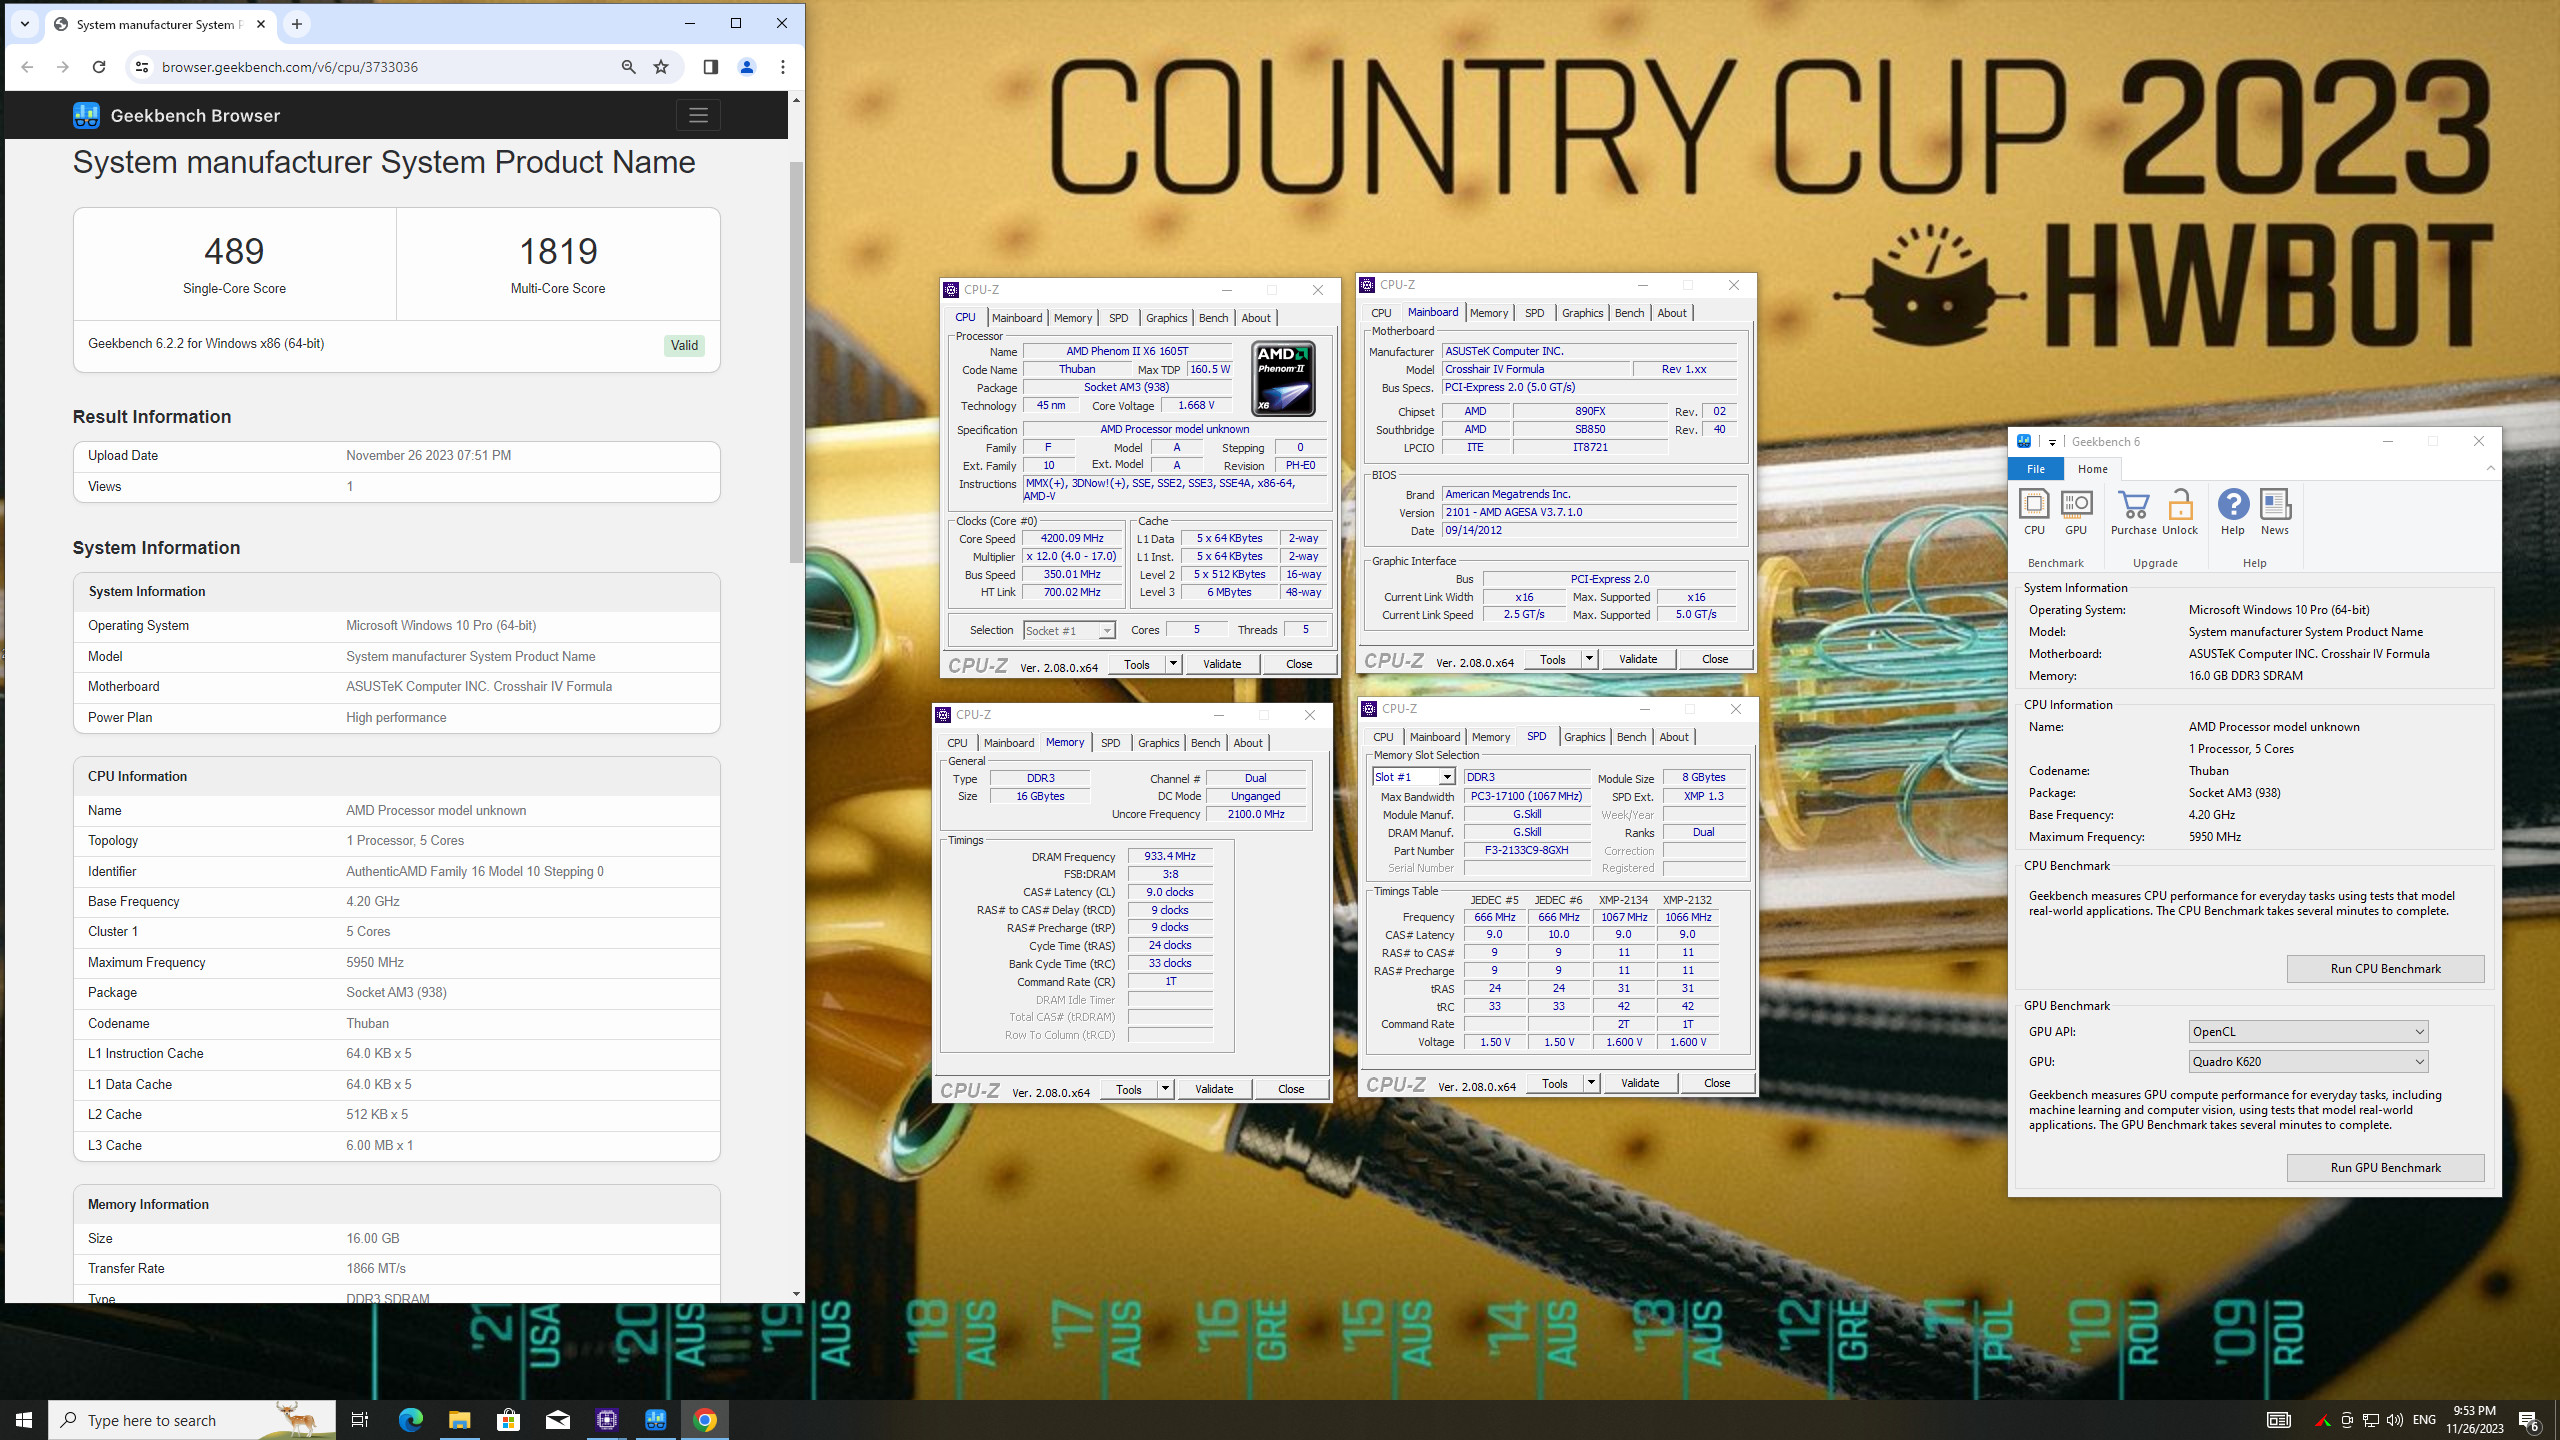This screenshot has width=2560, height=1440.
Task: Open the Chrome tab search chevron
Action: coord(25,24)
